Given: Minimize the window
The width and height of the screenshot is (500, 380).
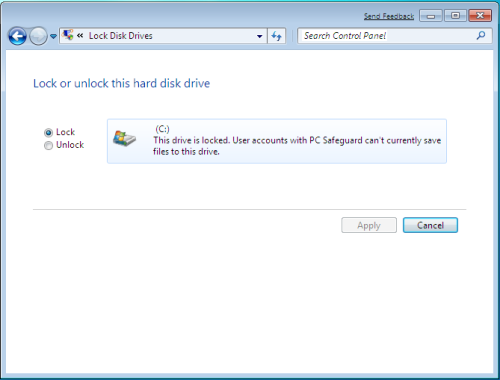Looking at the screenshot, I should tap(431, 16).
